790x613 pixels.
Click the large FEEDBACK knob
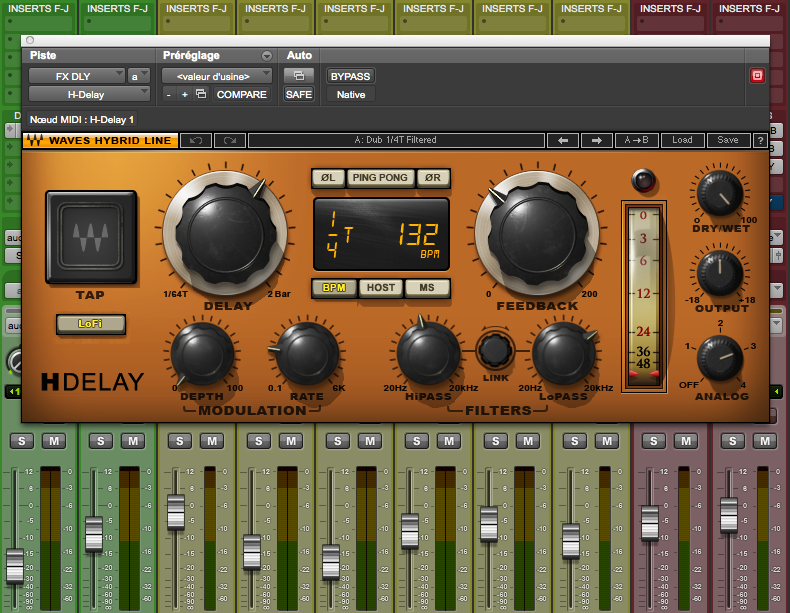point(538,233)
